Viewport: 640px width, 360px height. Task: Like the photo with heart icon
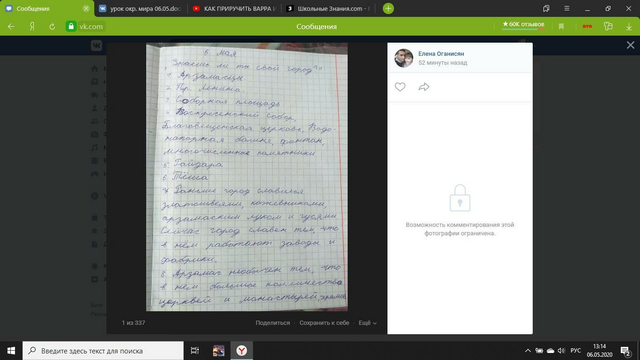pyautogui.click(x=400, y=87)
